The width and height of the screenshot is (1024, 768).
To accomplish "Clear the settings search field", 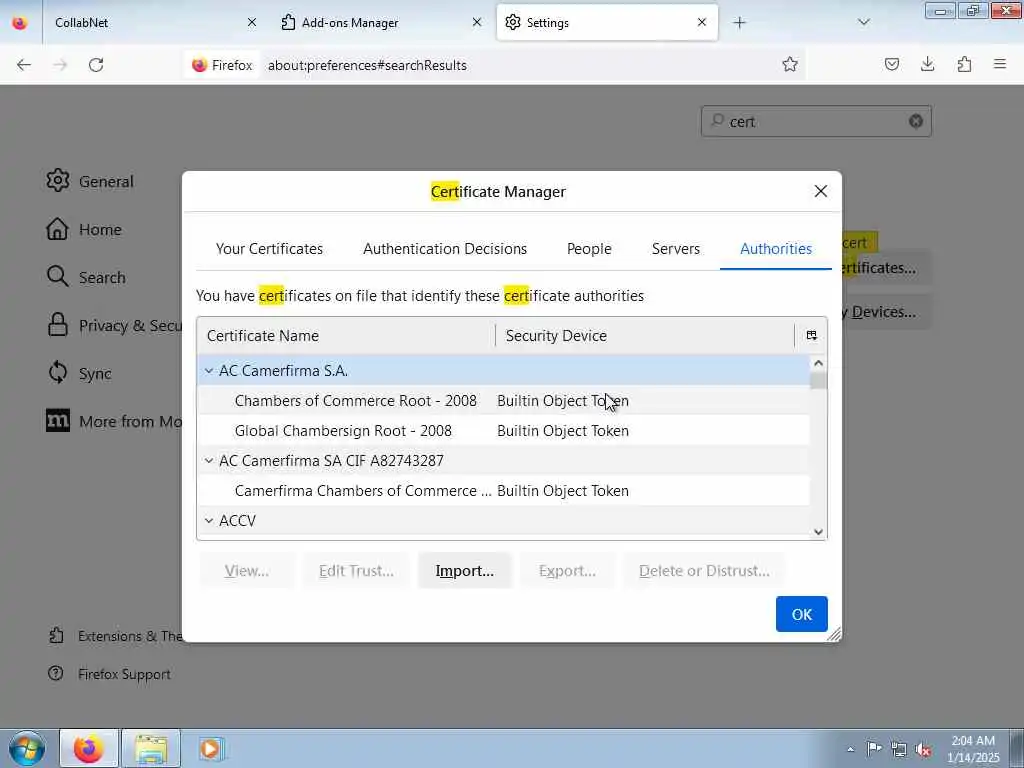I will [x=916, y=121].
